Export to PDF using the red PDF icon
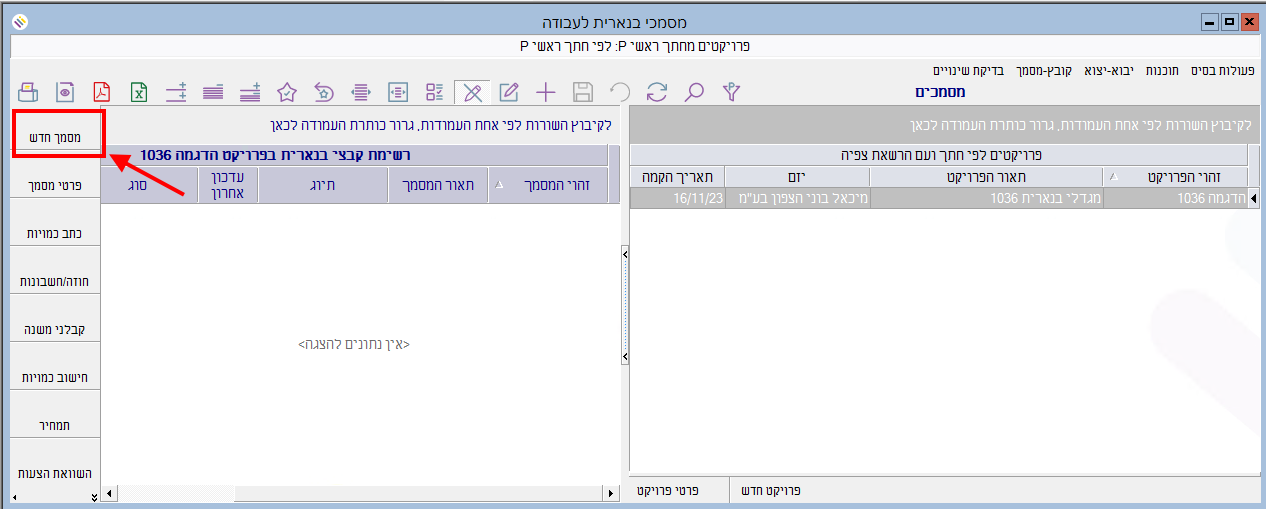 point(102,92)
